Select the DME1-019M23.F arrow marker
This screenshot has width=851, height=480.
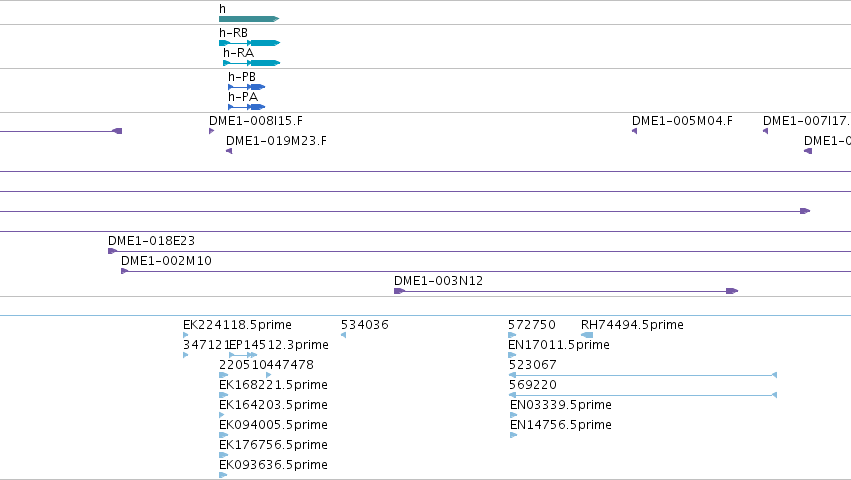point(229,151)
